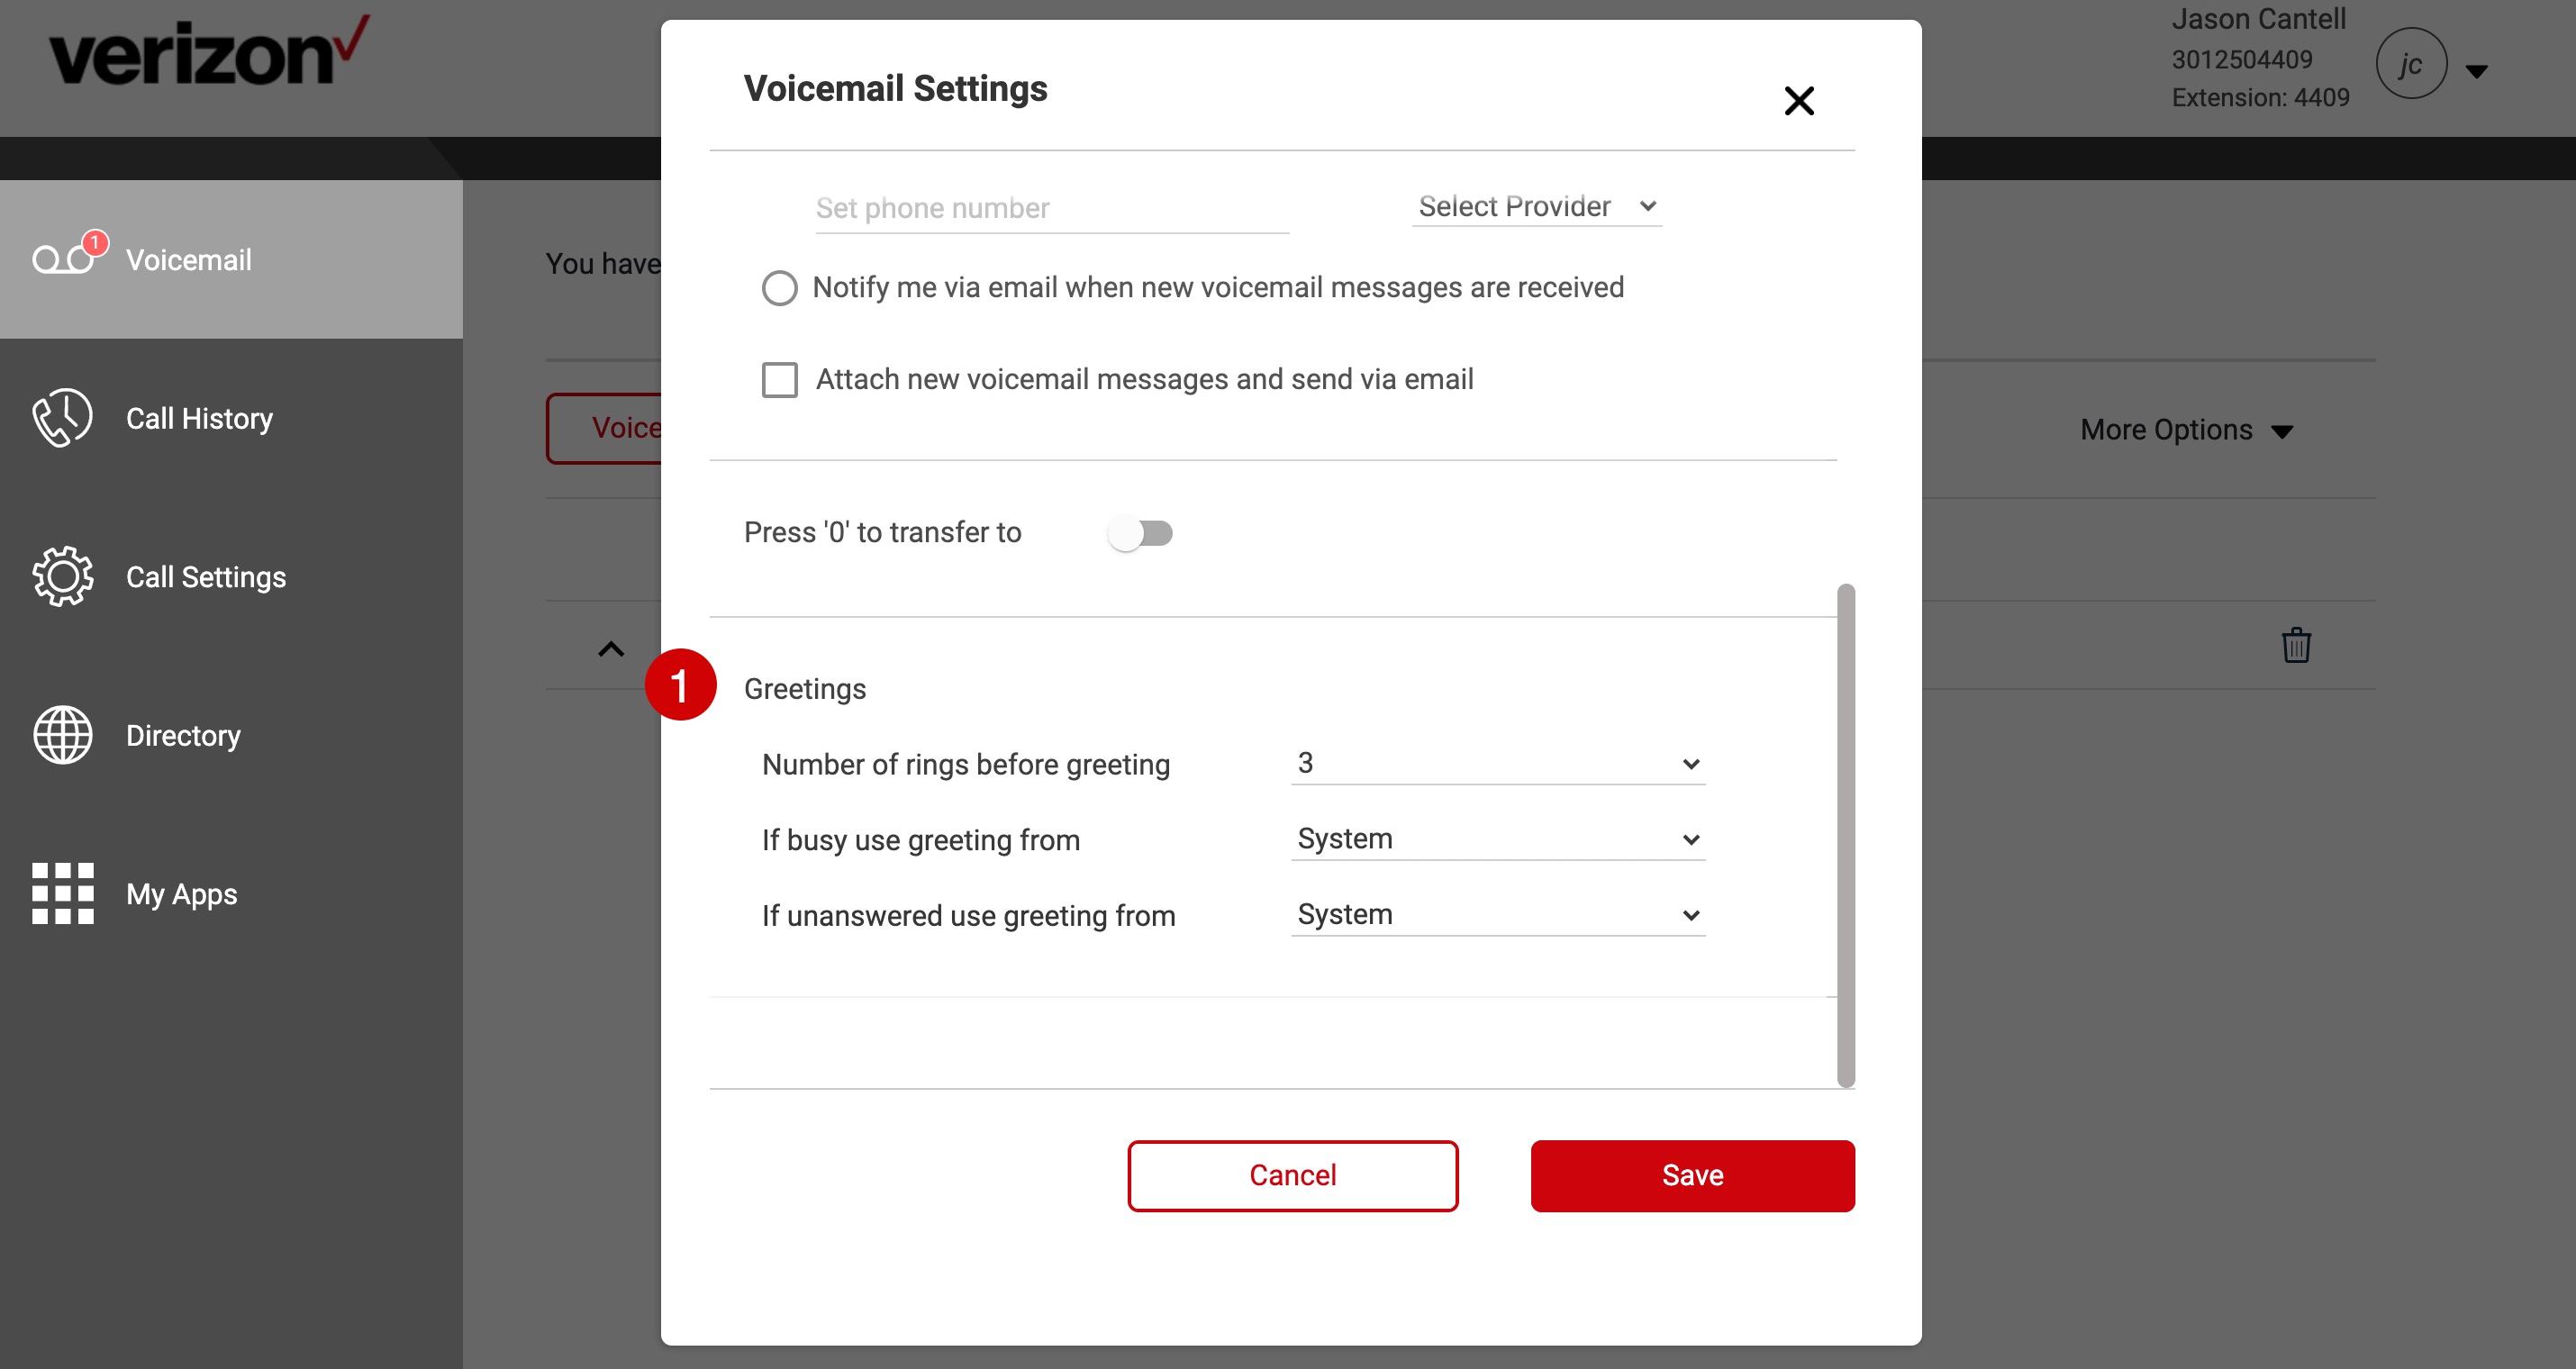Check Attach new voicemail messages checkbox
2576x1369 pixels.
(780, 380)
